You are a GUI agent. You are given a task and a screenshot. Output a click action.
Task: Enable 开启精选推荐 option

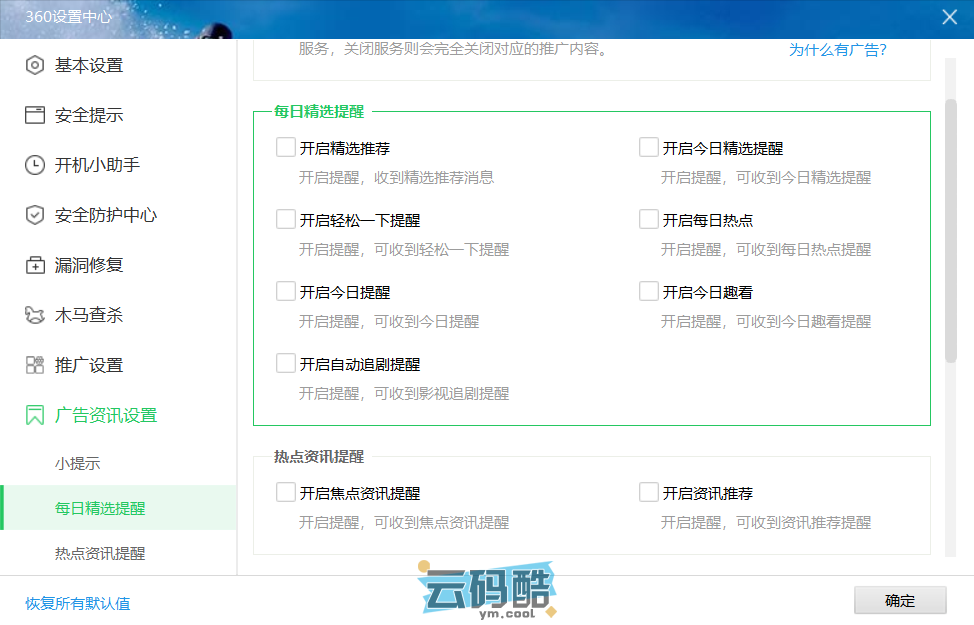285,146
